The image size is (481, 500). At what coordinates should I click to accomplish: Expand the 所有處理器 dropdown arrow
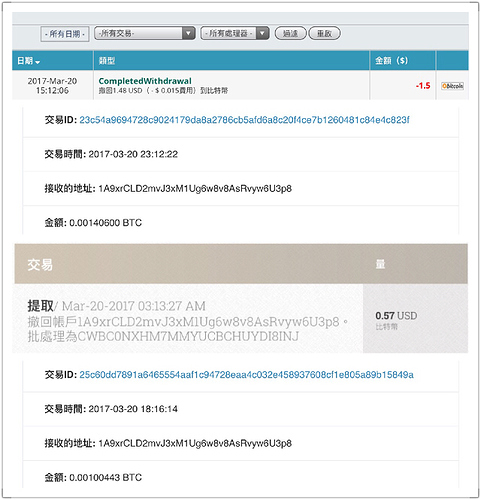point(263,33)
